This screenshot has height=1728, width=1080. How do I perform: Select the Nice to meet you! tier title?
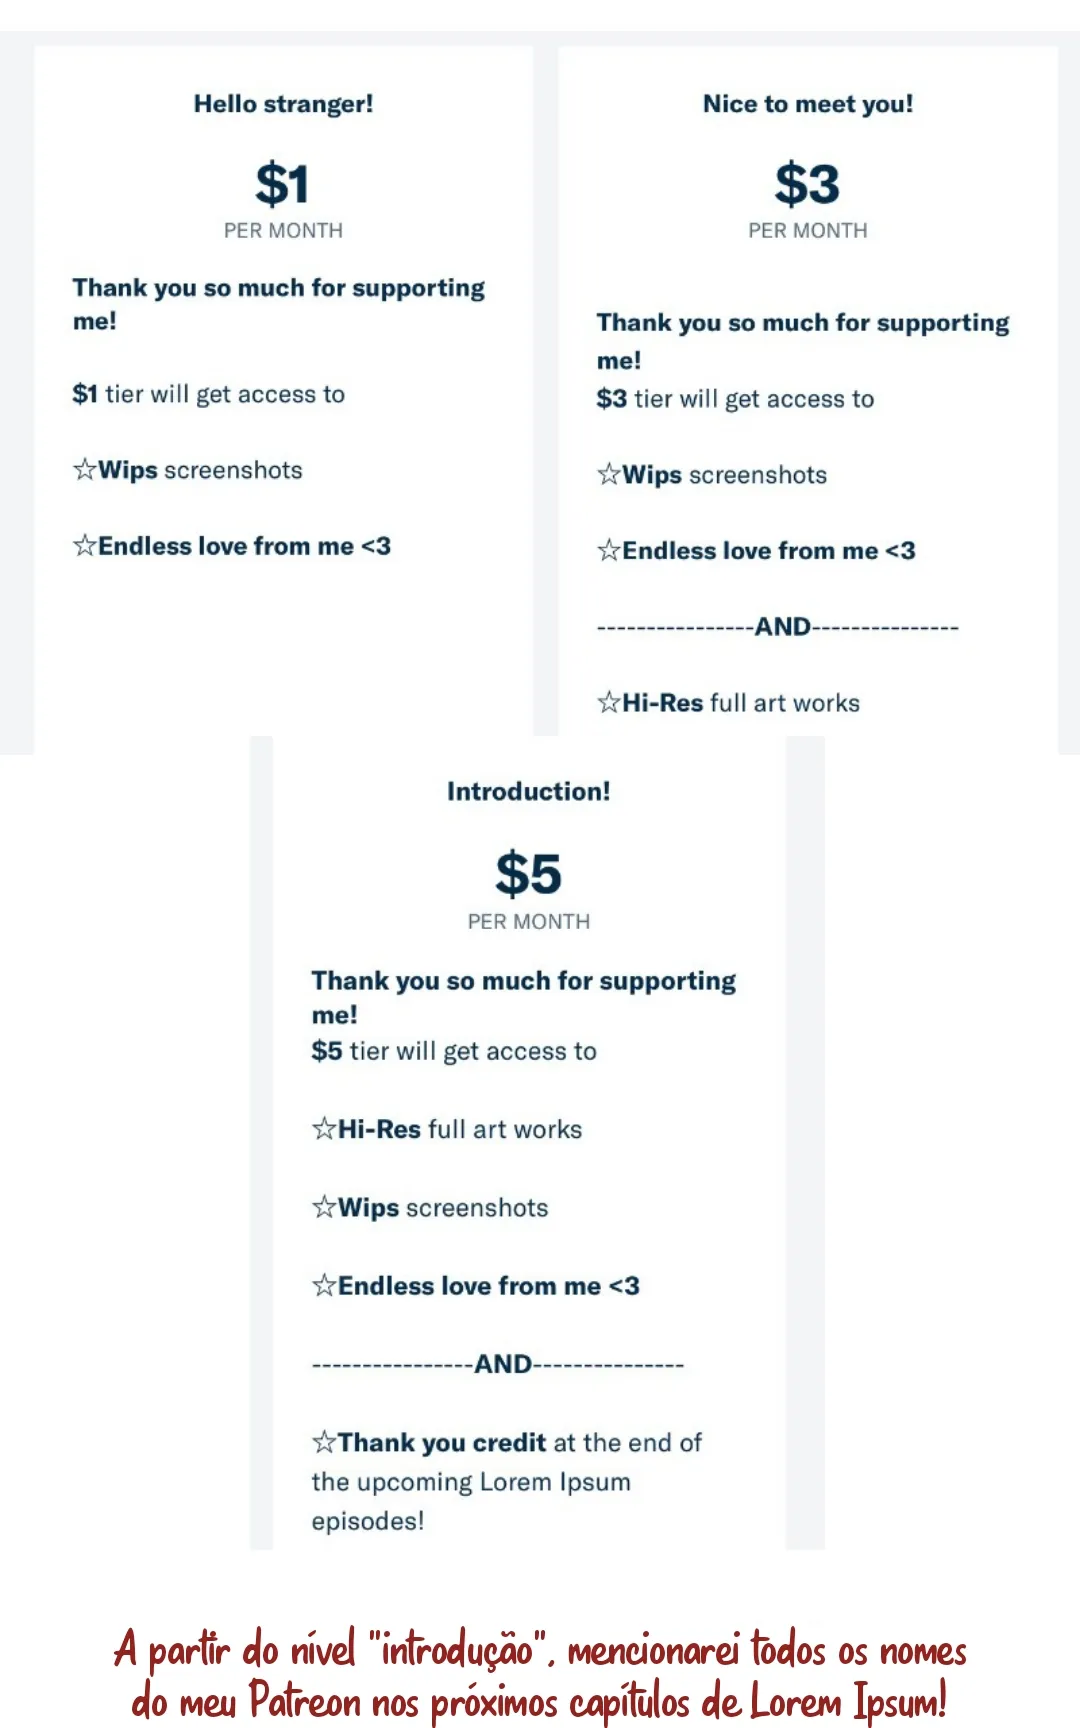click(808, 104)
